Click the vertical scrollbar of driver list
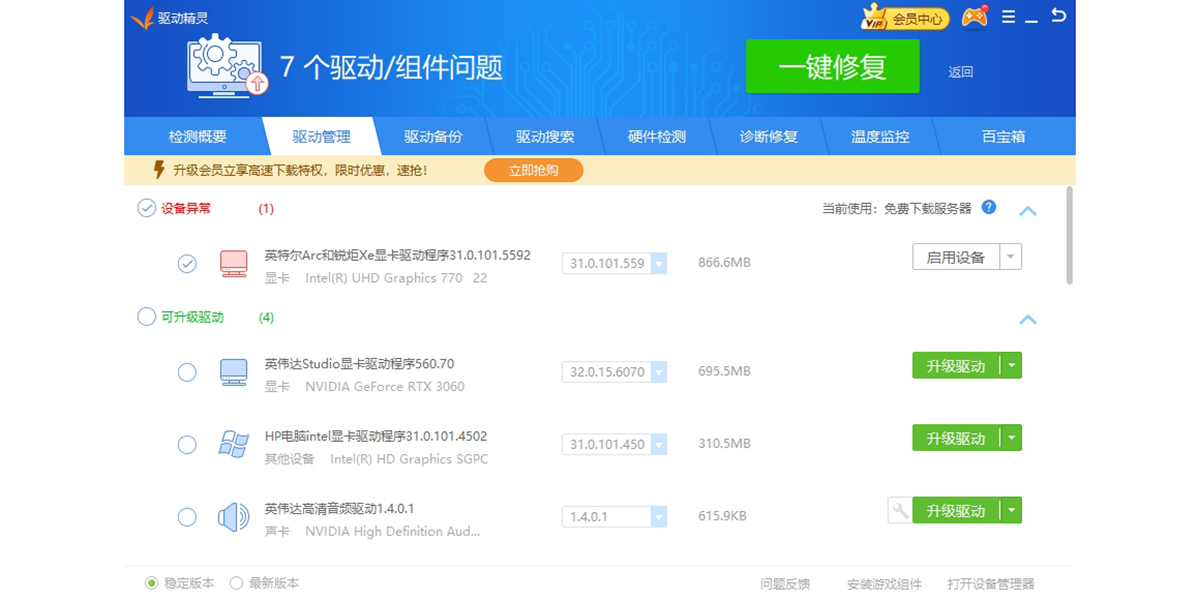The image size is (1200, 600). 1070,235
